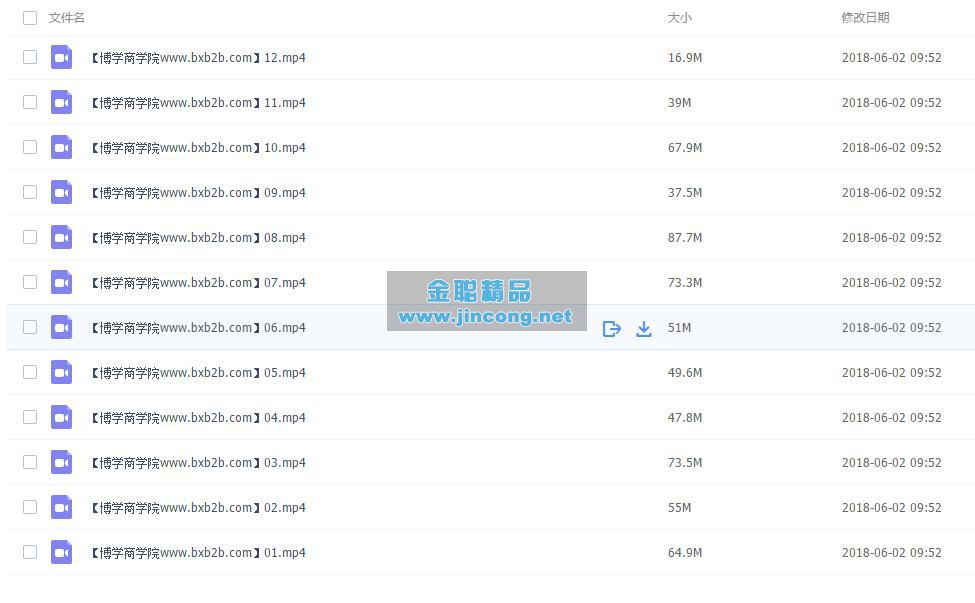Viewport: 975px width, 603px height.
Task: Select the checkbox for 02.mp4
Action: click(x=30, y=507)
